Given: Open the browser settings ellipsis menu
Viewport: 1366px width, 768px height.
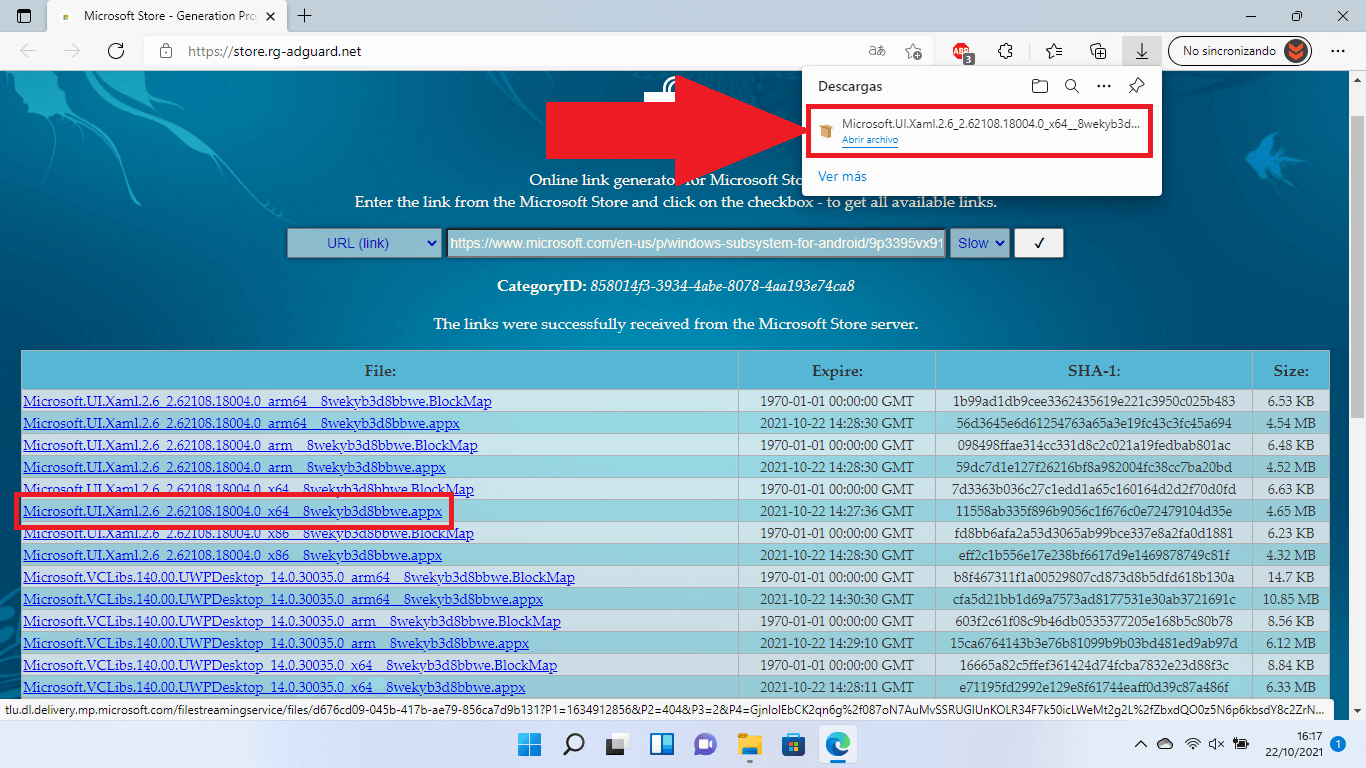Looking at the screenshot, I should 1338,51.
